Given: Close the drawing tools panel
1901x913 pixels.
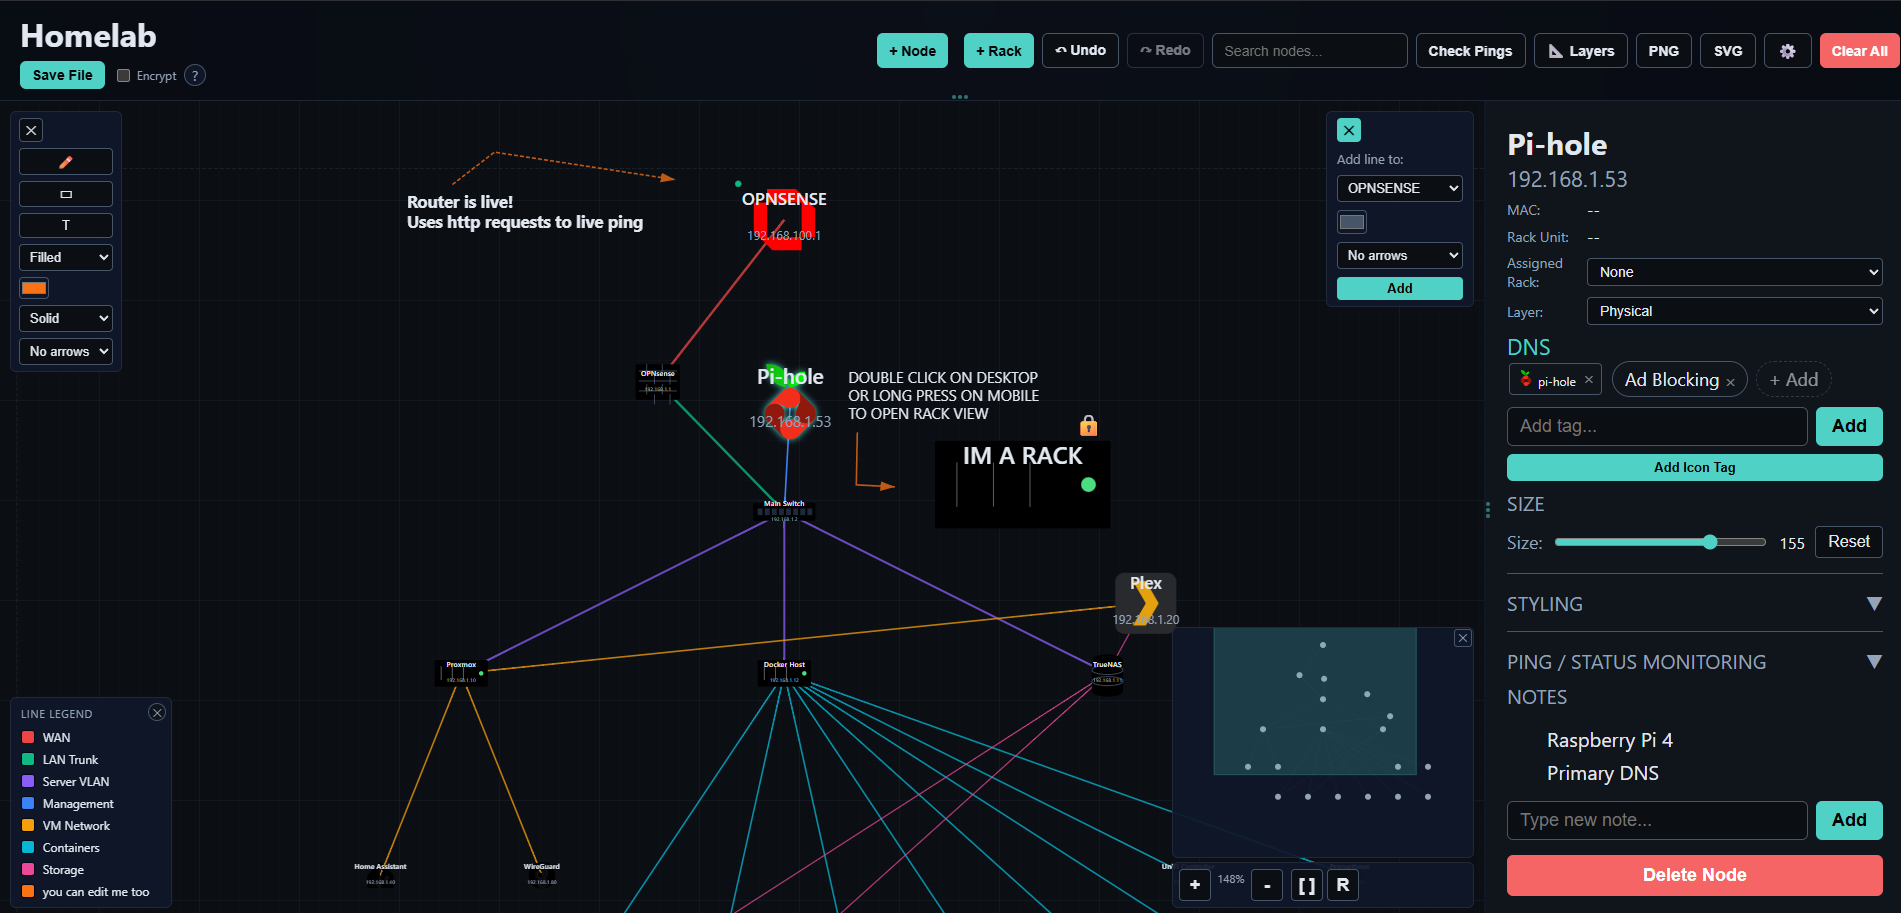Looking at the screenshot, I should (32, 130).
